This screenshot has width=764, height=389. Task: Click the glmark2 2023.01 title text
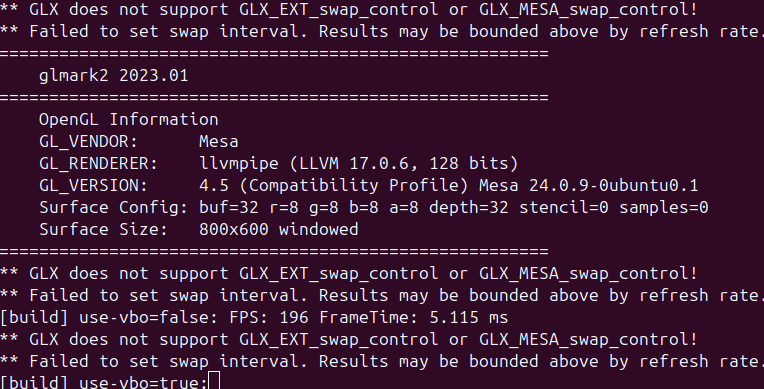click(x=114, y=76)
